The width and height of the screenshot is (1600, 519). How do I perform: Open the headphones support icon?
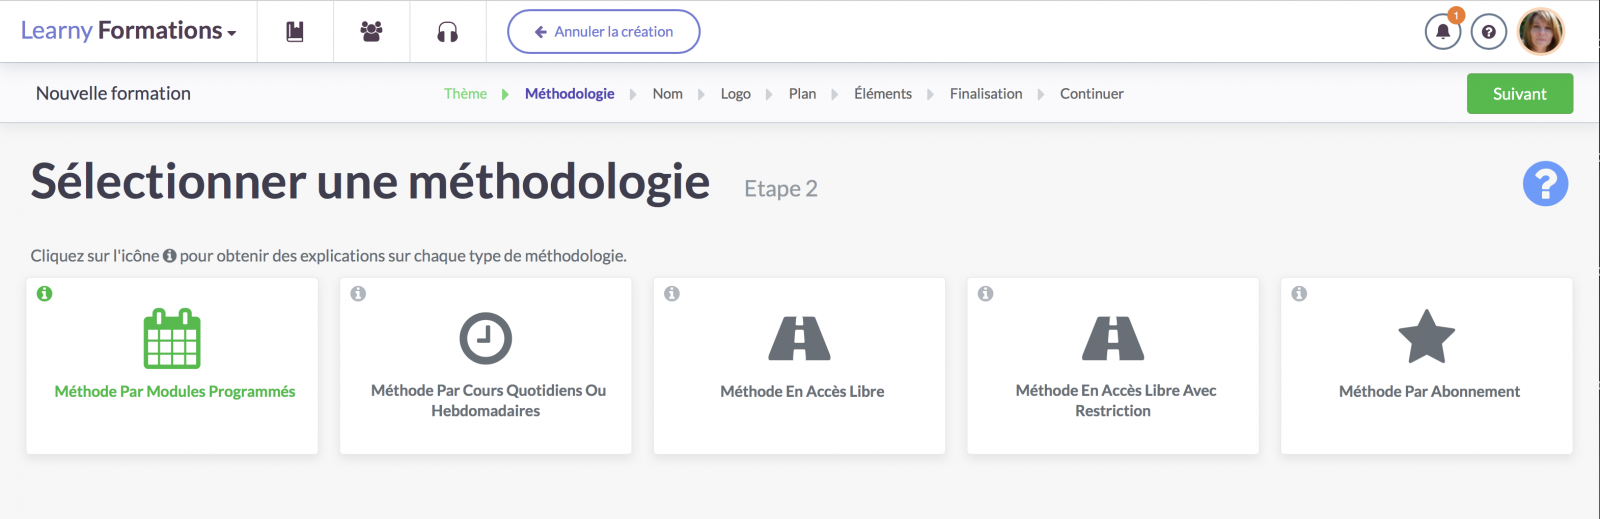447,32
